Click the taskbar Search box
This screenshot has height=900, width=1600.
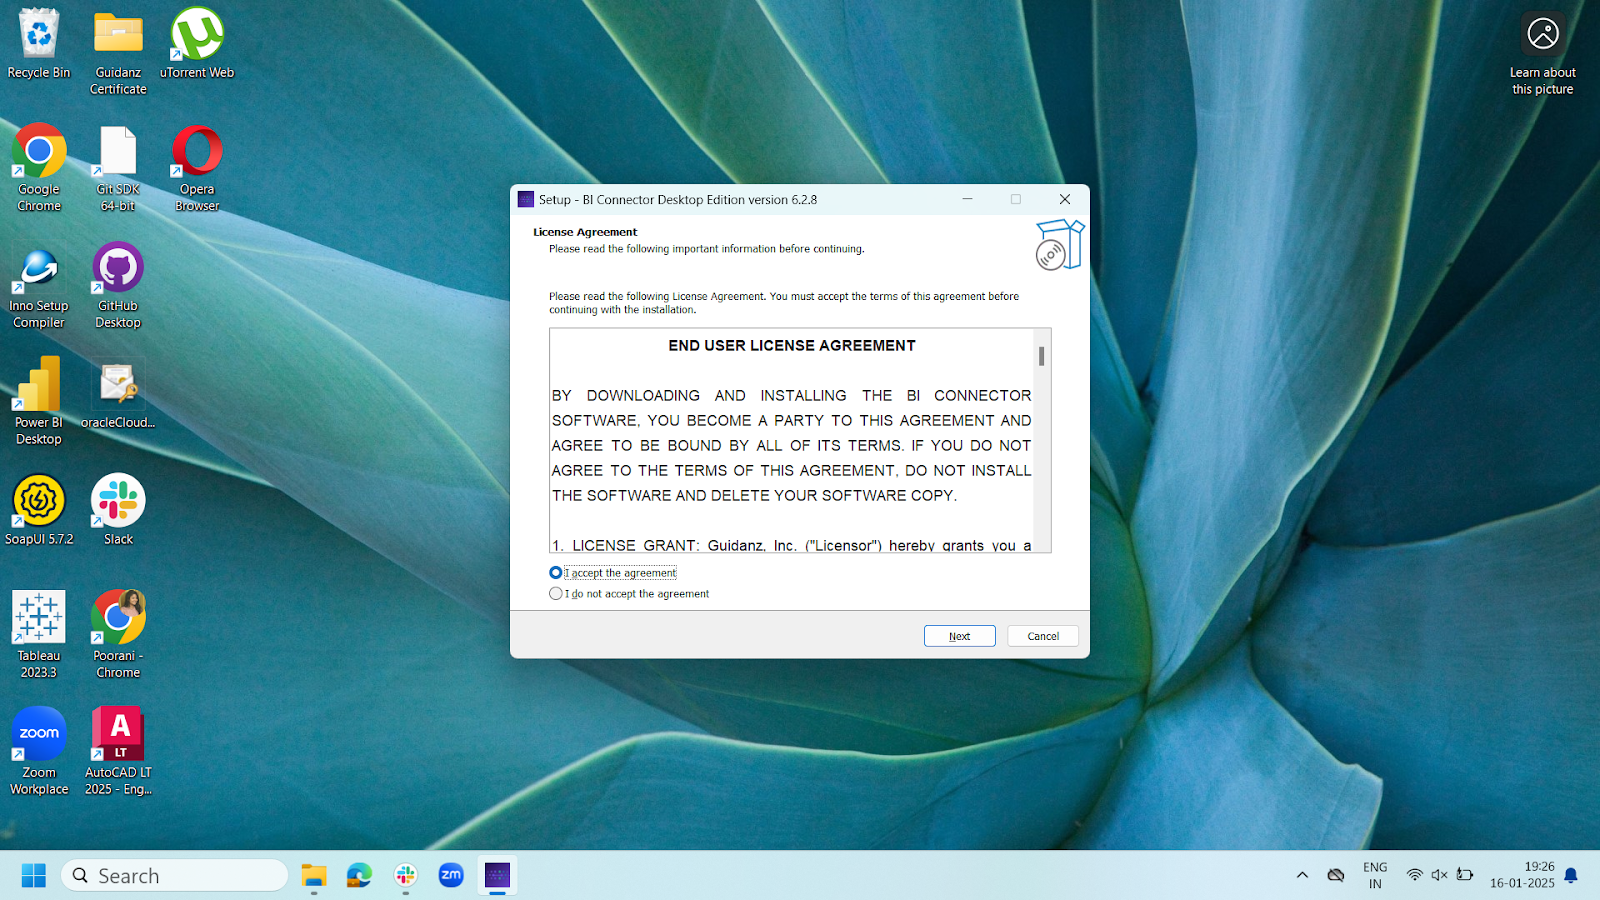tap(175, 876)
